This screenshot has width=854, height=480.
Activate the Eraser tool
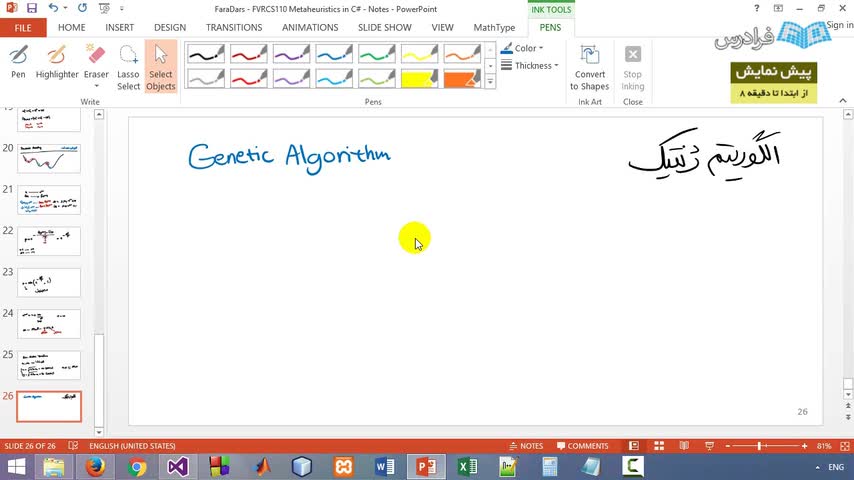point(96,65)
